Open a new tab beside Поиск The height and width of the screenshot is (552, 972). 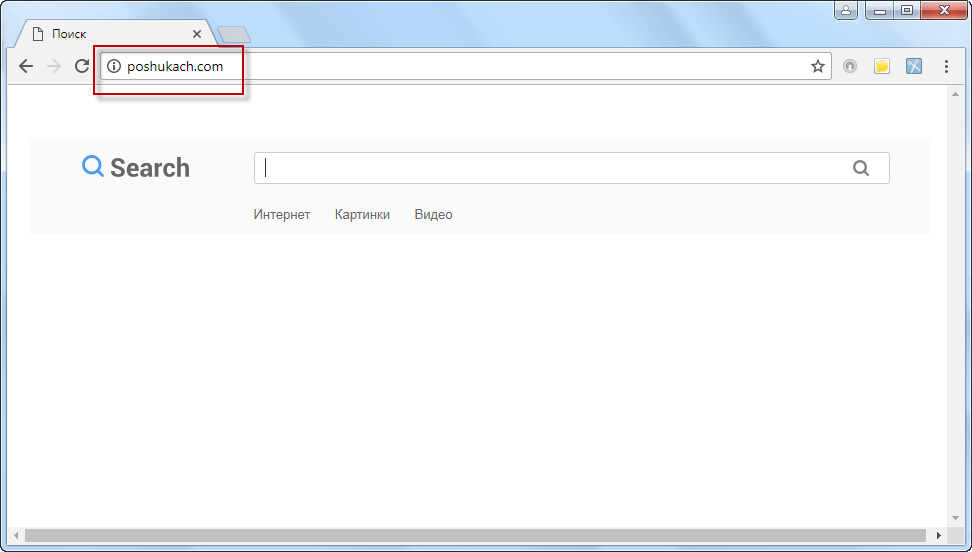click(234, 35)
